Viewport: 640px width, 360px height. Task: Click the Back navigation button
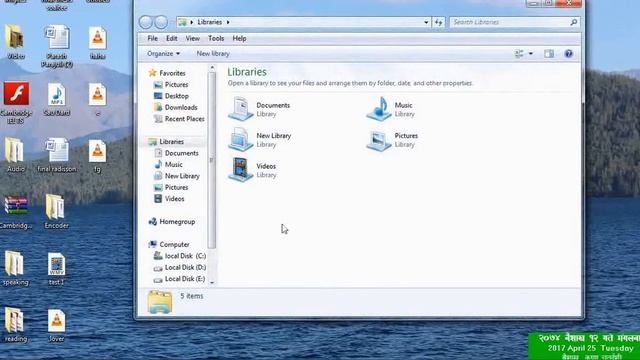[146, 22]
